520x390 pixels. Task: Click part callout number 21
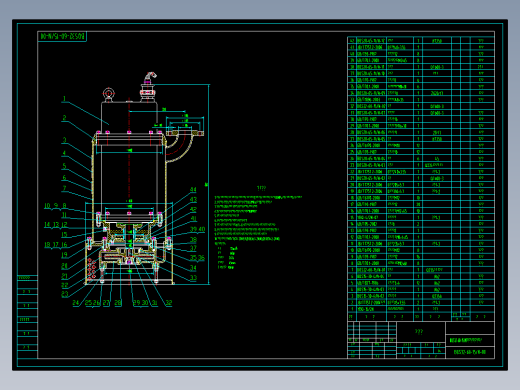64,276
